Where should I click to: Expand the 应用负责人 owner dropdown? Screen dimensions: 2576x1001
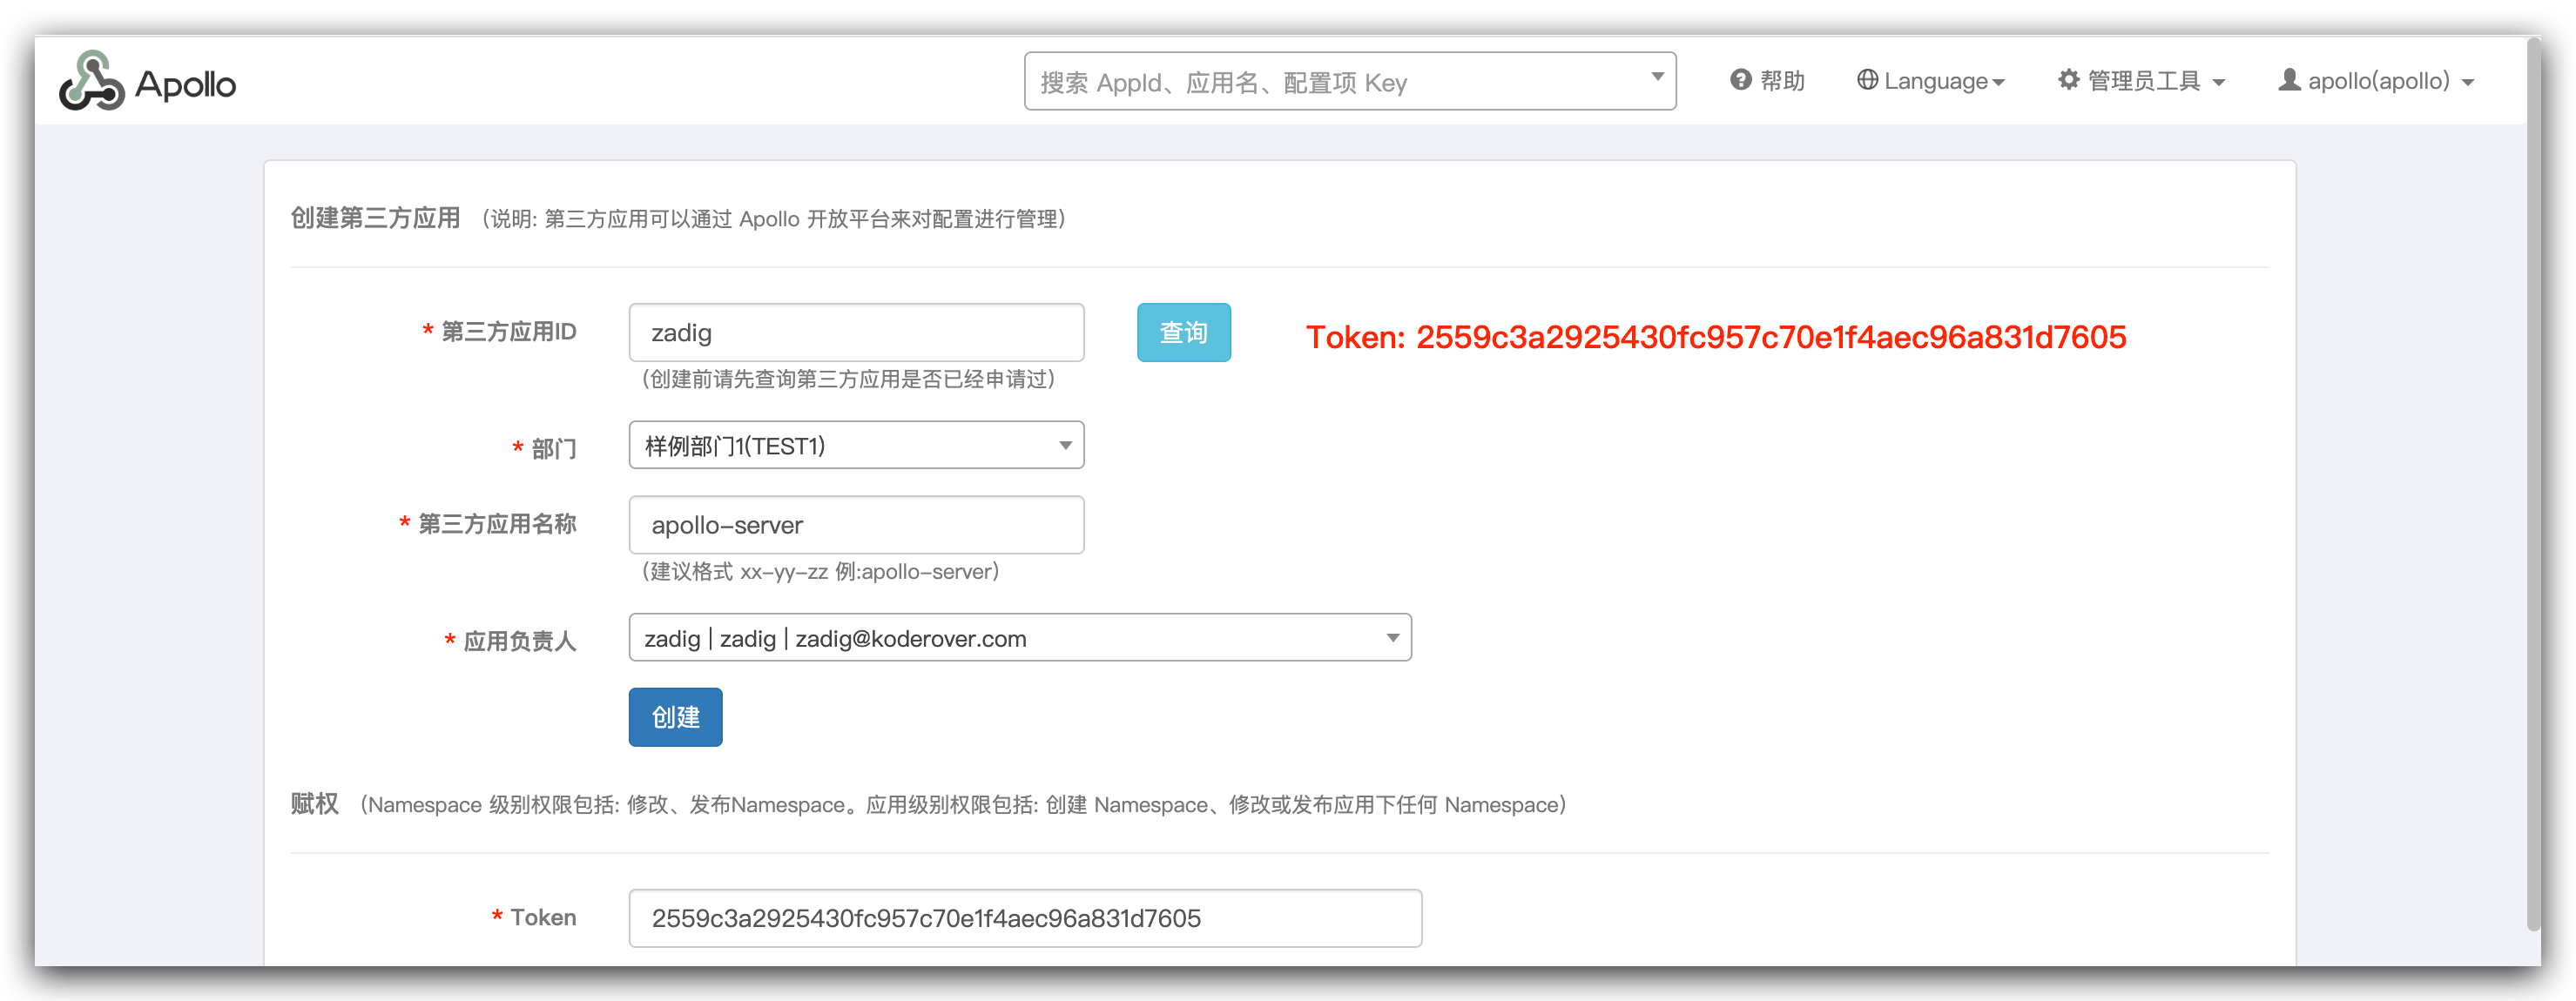pyautogui.click(x=1019, y=638)
